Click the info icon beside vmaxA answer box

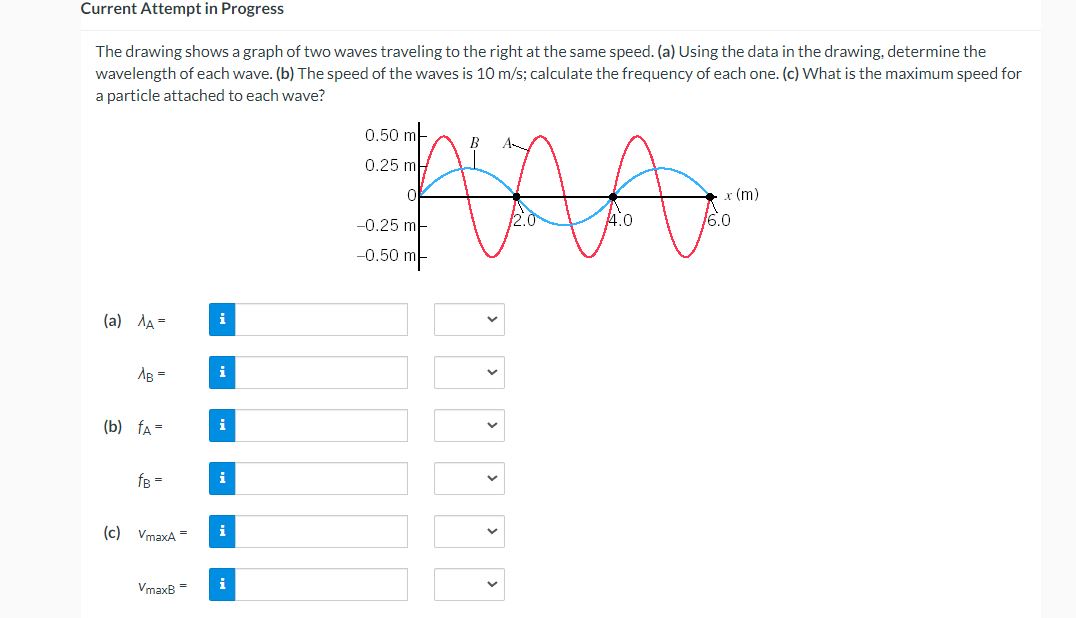[221, 531]
